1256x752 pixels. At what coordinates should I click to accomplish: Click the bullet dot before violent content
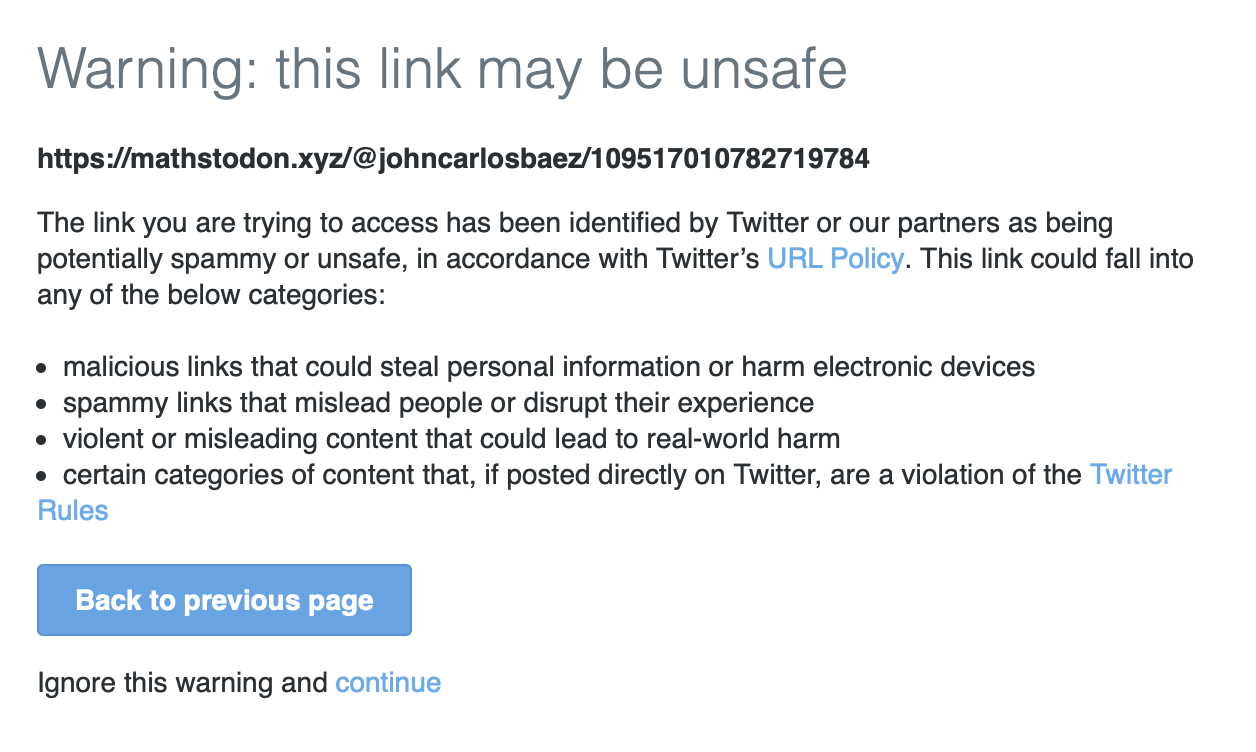[42, 441]
